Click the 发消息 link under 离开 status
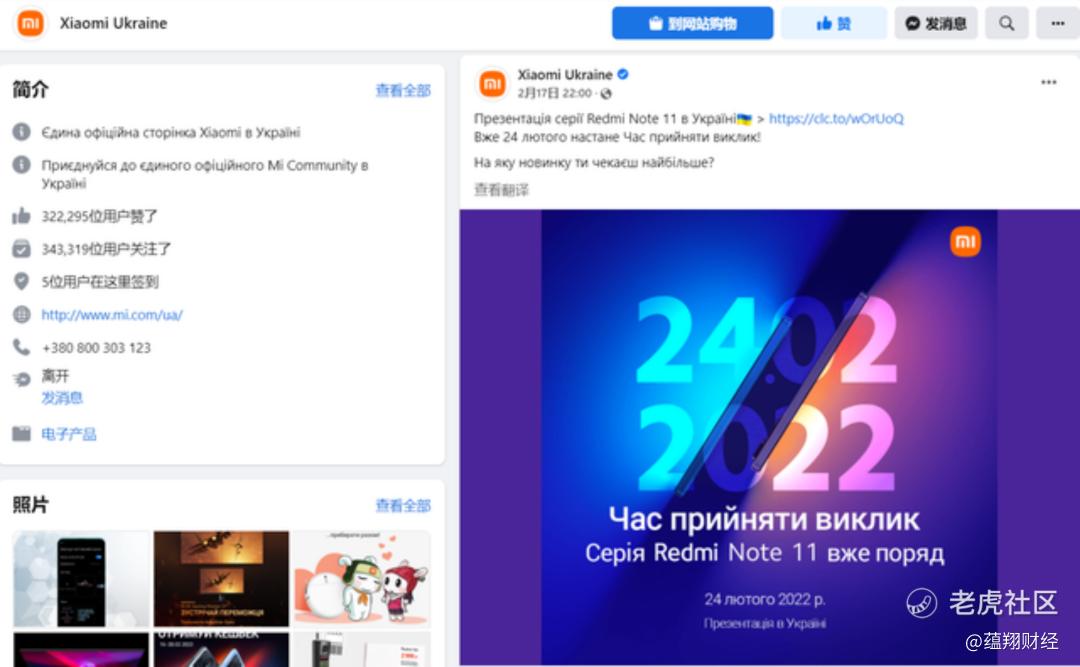 pos(62,398)
